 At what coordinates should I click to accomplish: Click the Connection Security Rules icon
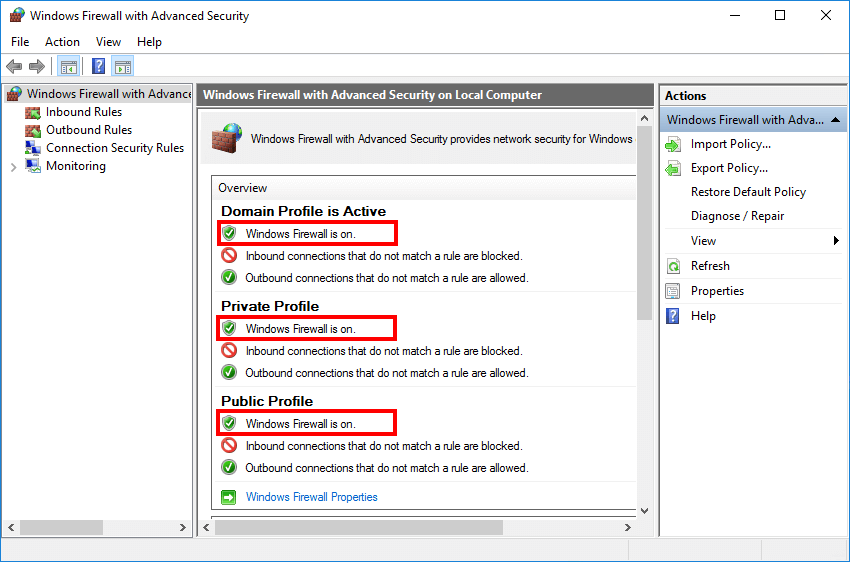(x=33, y=148)
